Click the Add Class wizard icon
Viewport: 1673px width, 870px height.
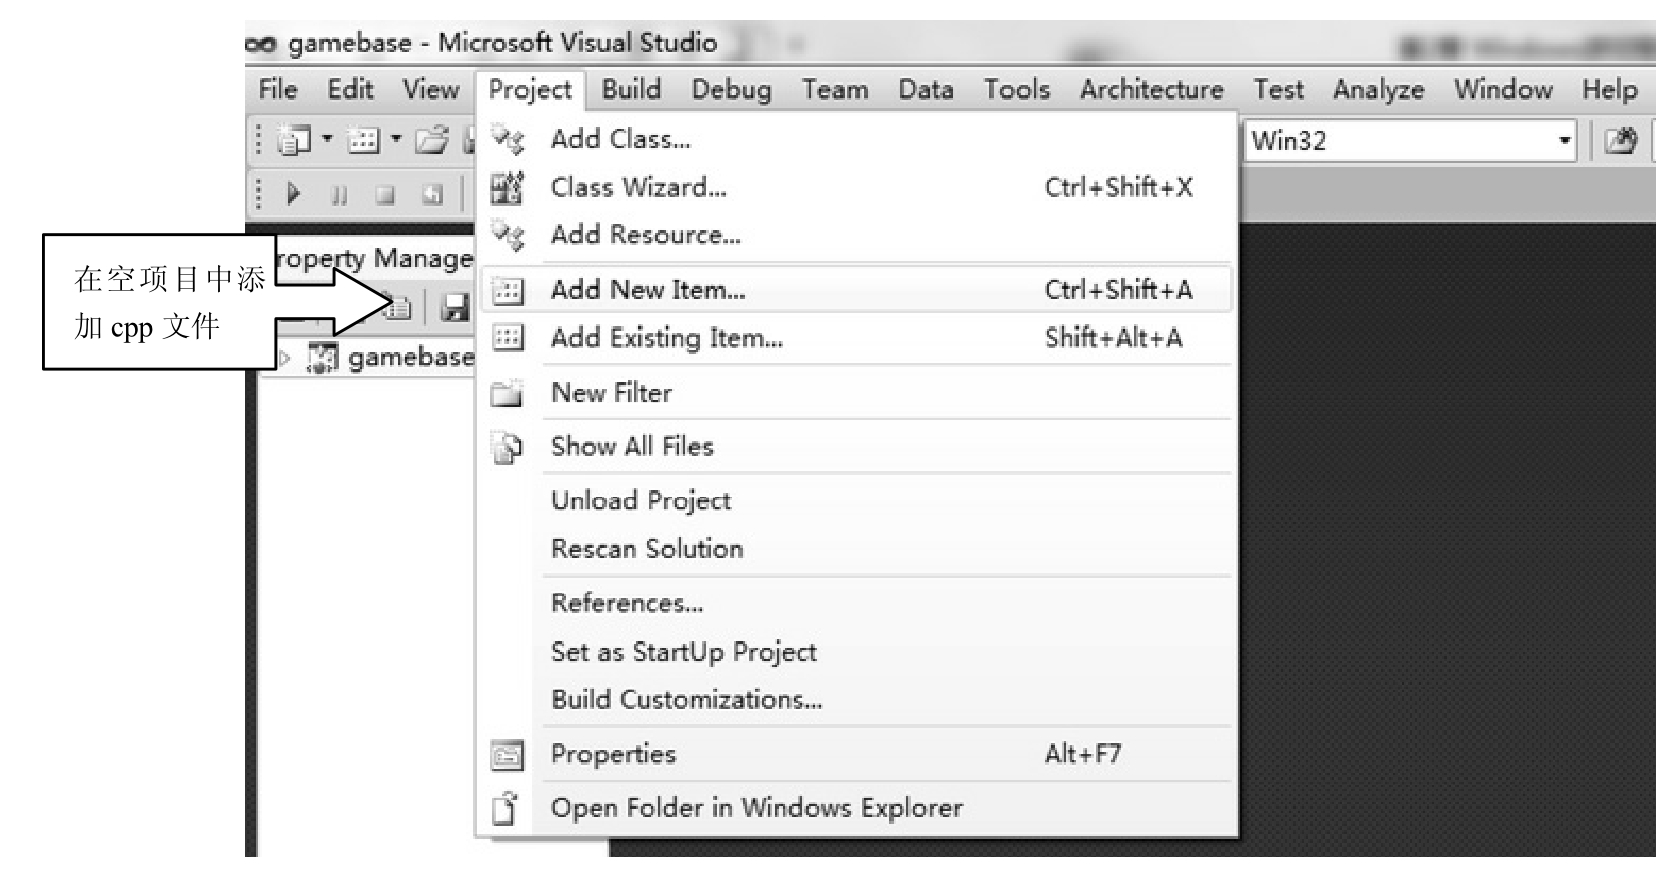click(508, 140)
